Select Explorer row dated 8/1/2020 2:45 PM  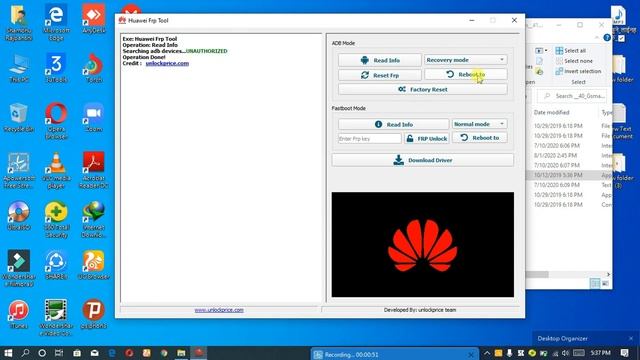pyautogui.click(x=569, y=156)
